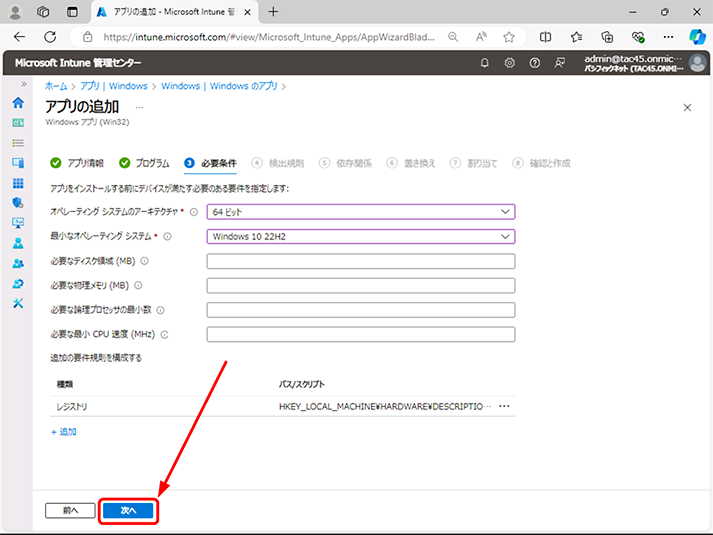The height and width of the screenshot is (535, 713).
Task: Open the feedback icon in header
Action: [x=560, y=63]
